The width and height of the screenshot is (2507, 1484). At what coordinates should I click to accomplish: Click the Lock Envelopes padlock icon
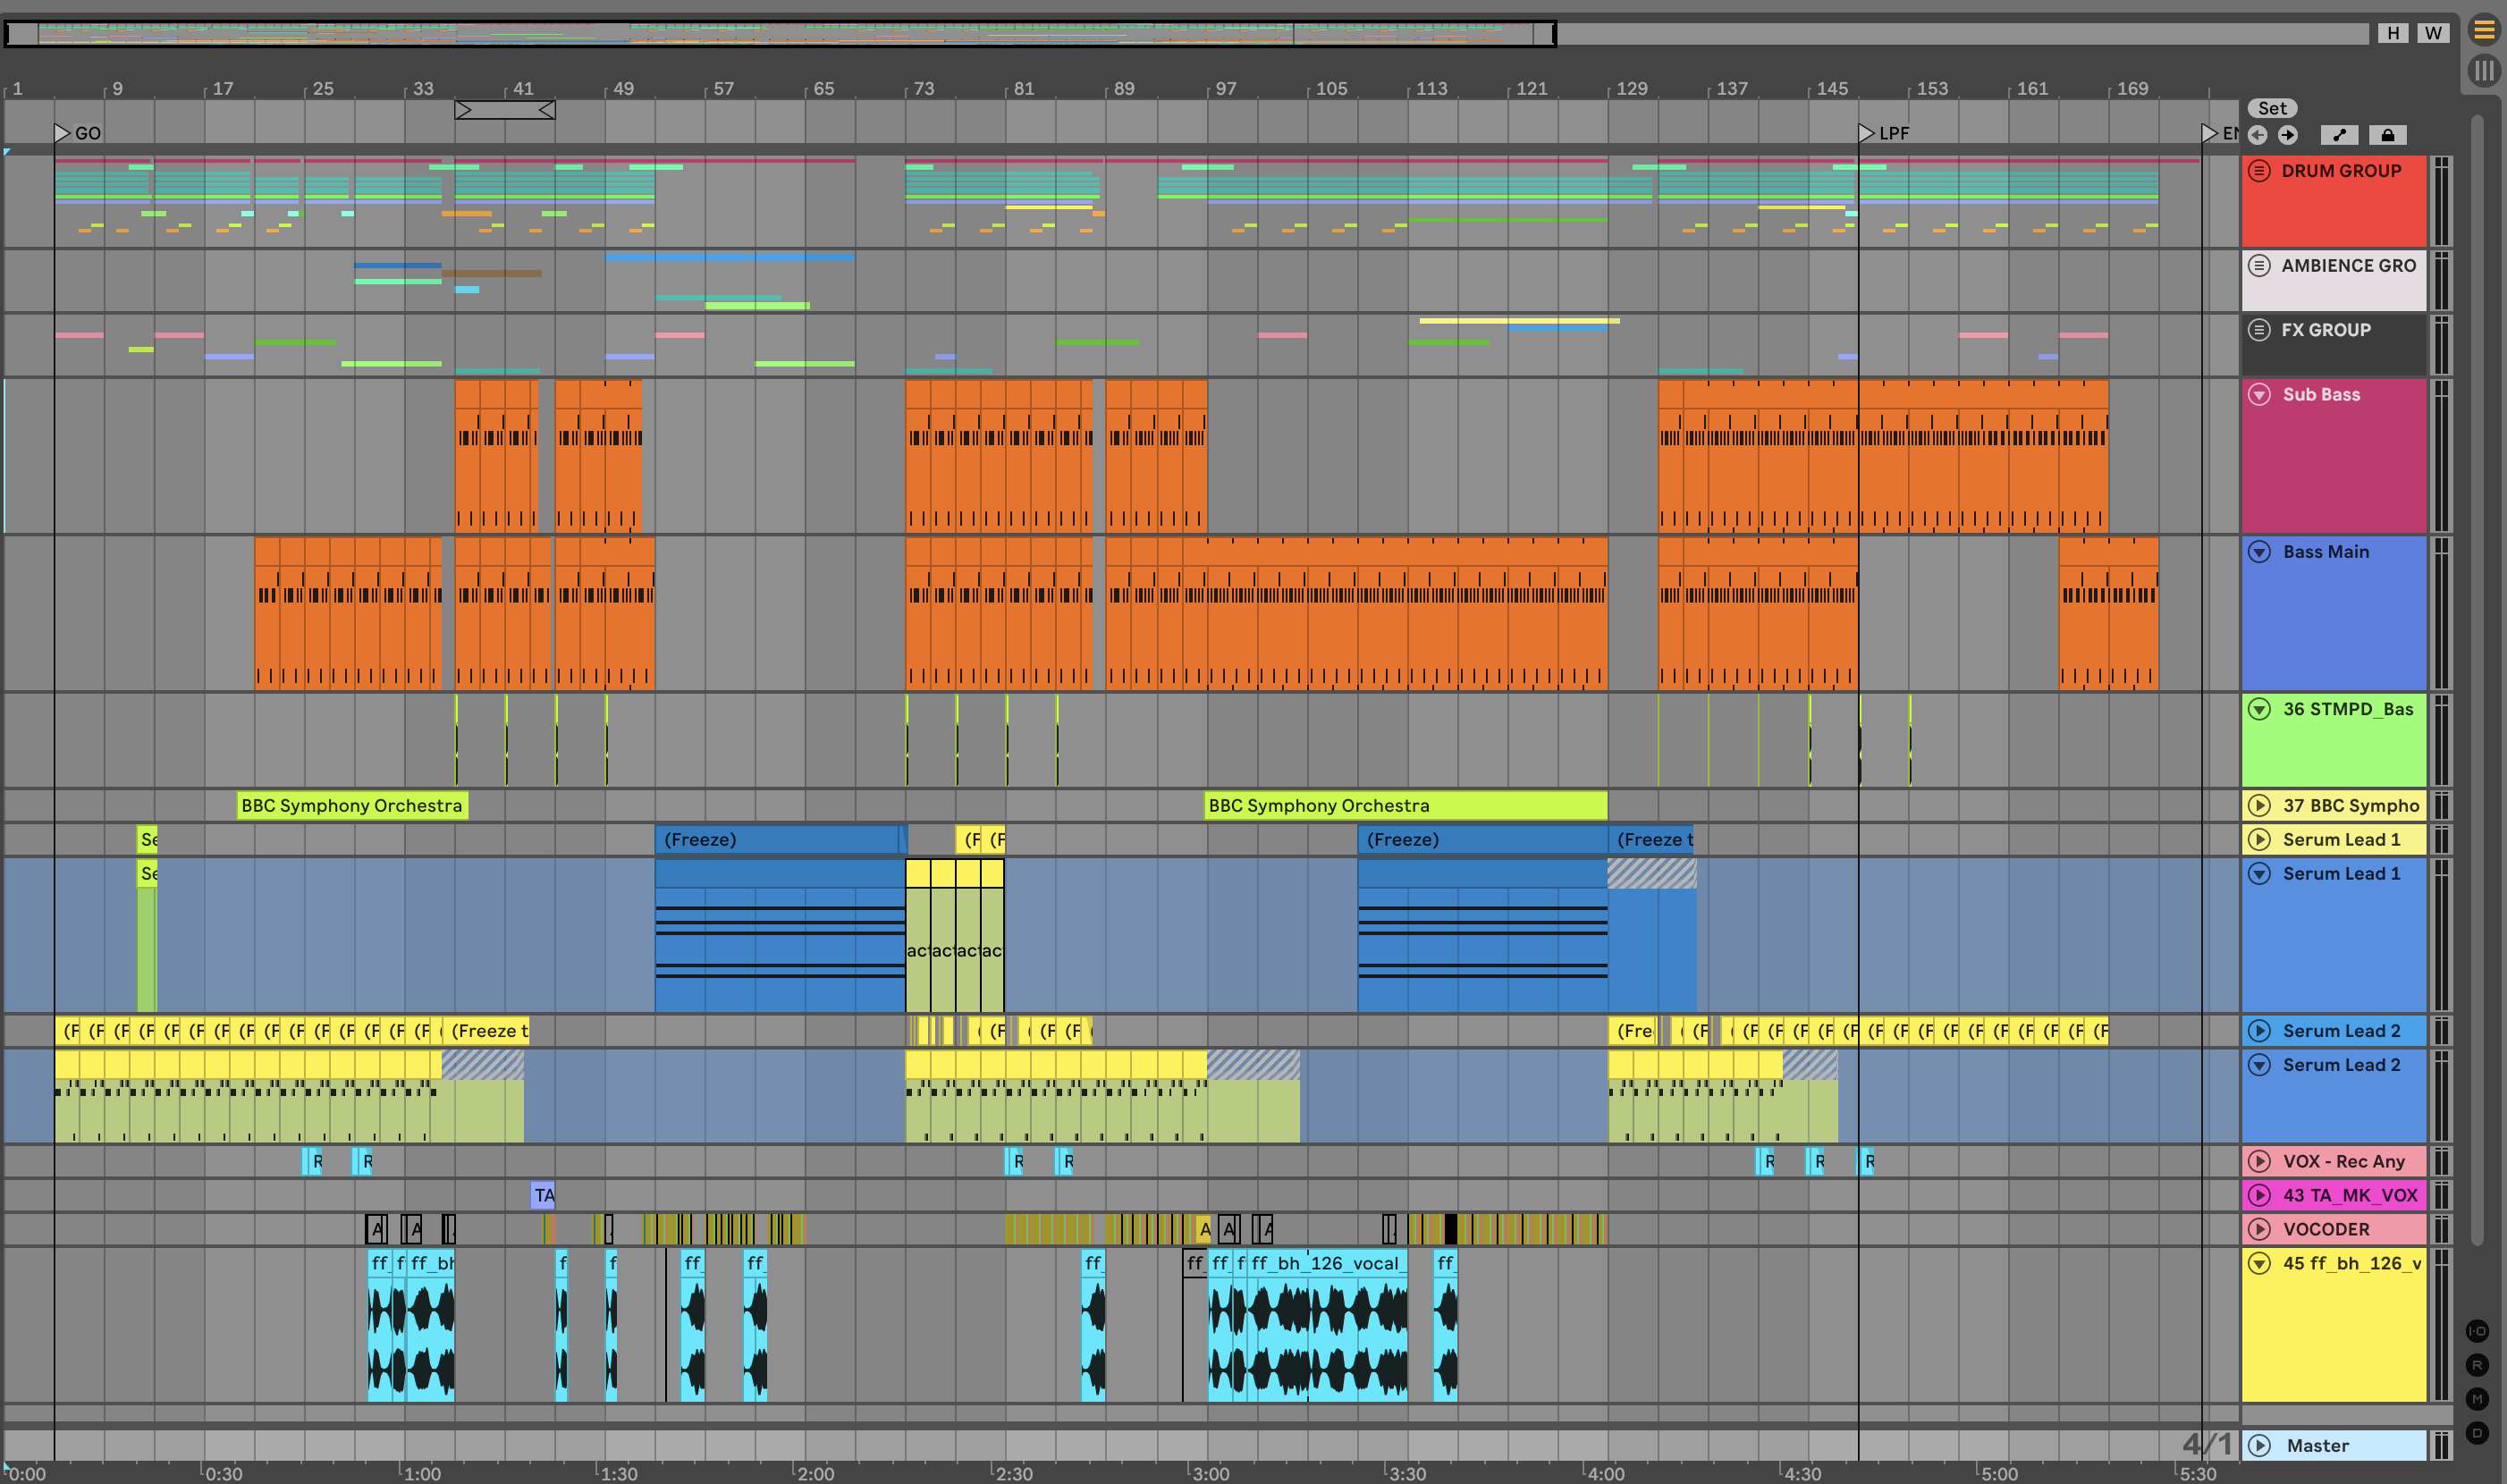tap(2388, 135)
